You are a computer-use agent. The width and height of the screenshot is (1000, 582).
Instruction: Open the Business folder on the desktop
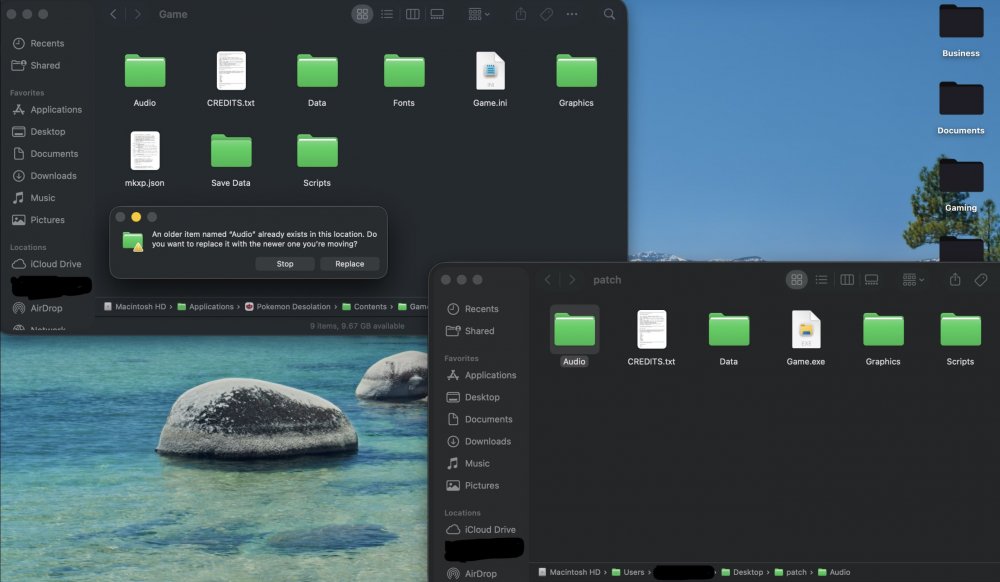coord(960,30)
